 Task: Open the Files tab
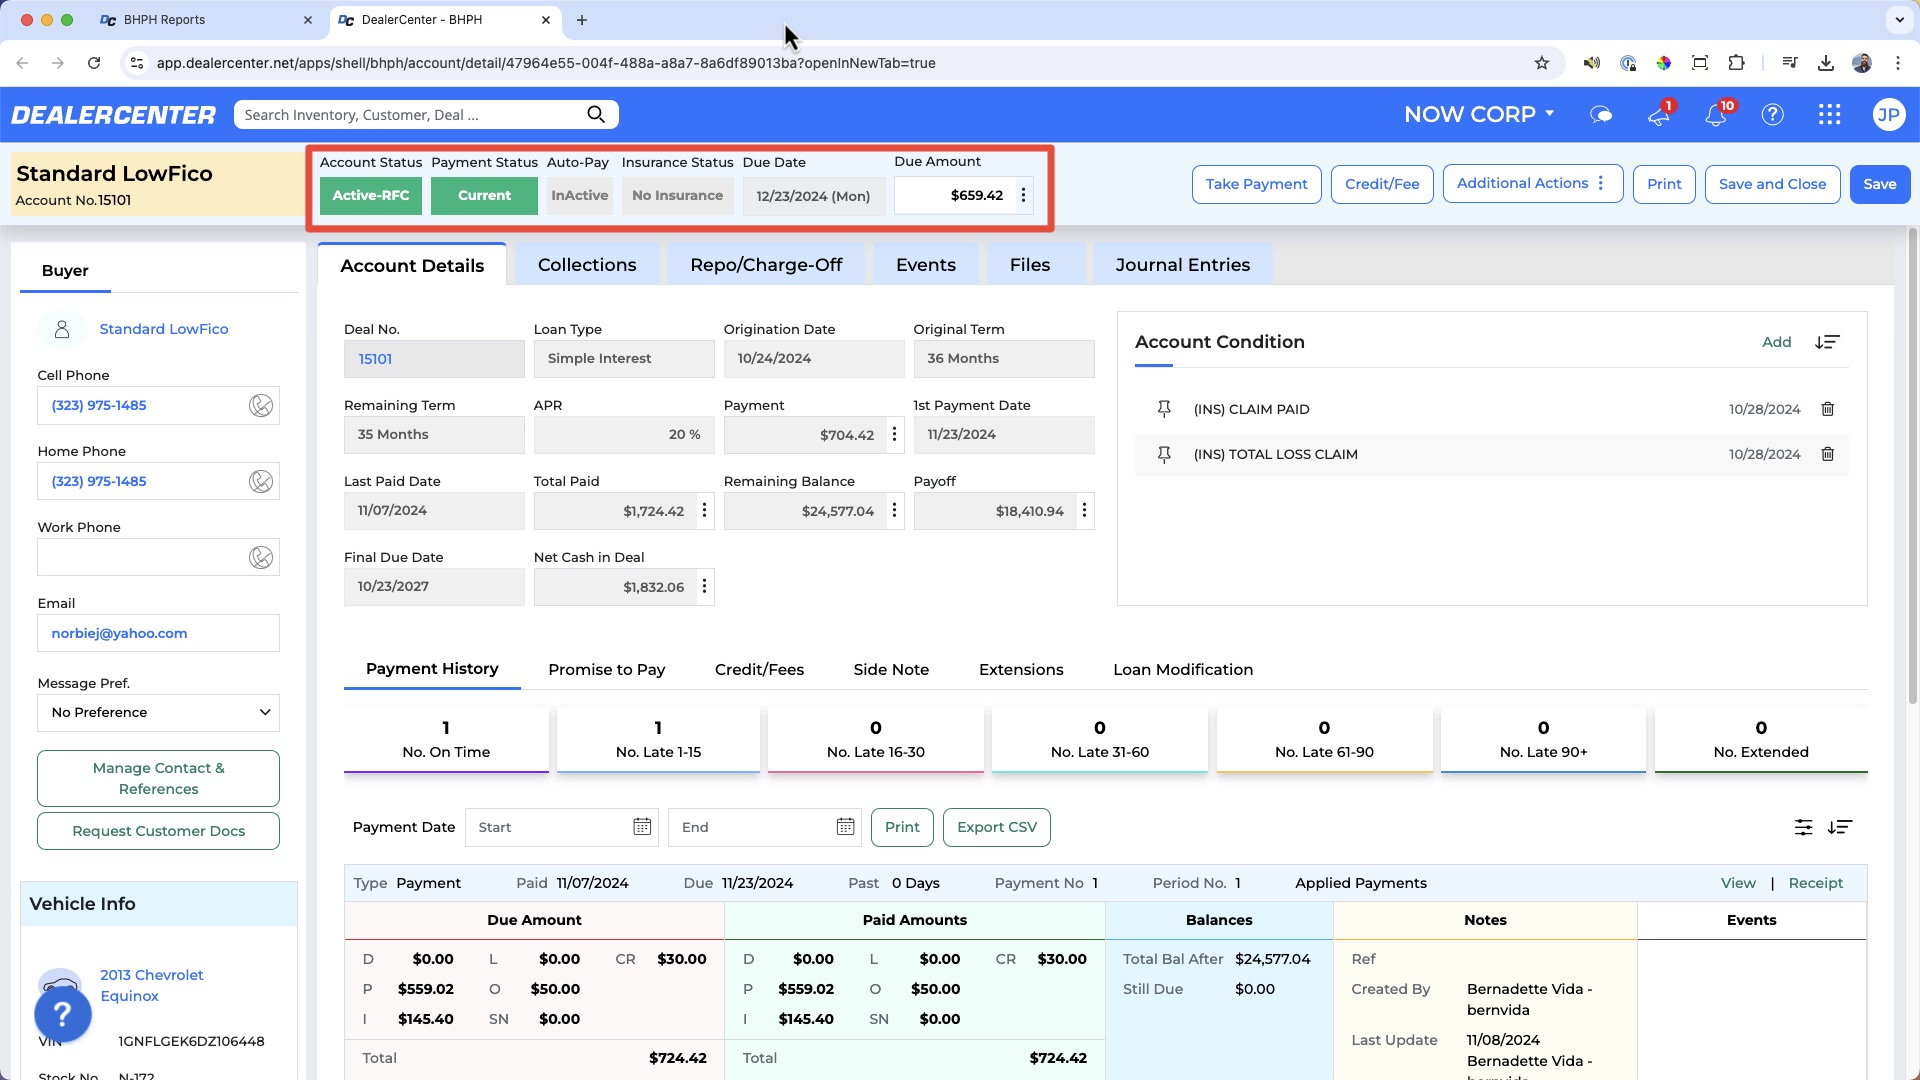click(x=1030, y=265)
